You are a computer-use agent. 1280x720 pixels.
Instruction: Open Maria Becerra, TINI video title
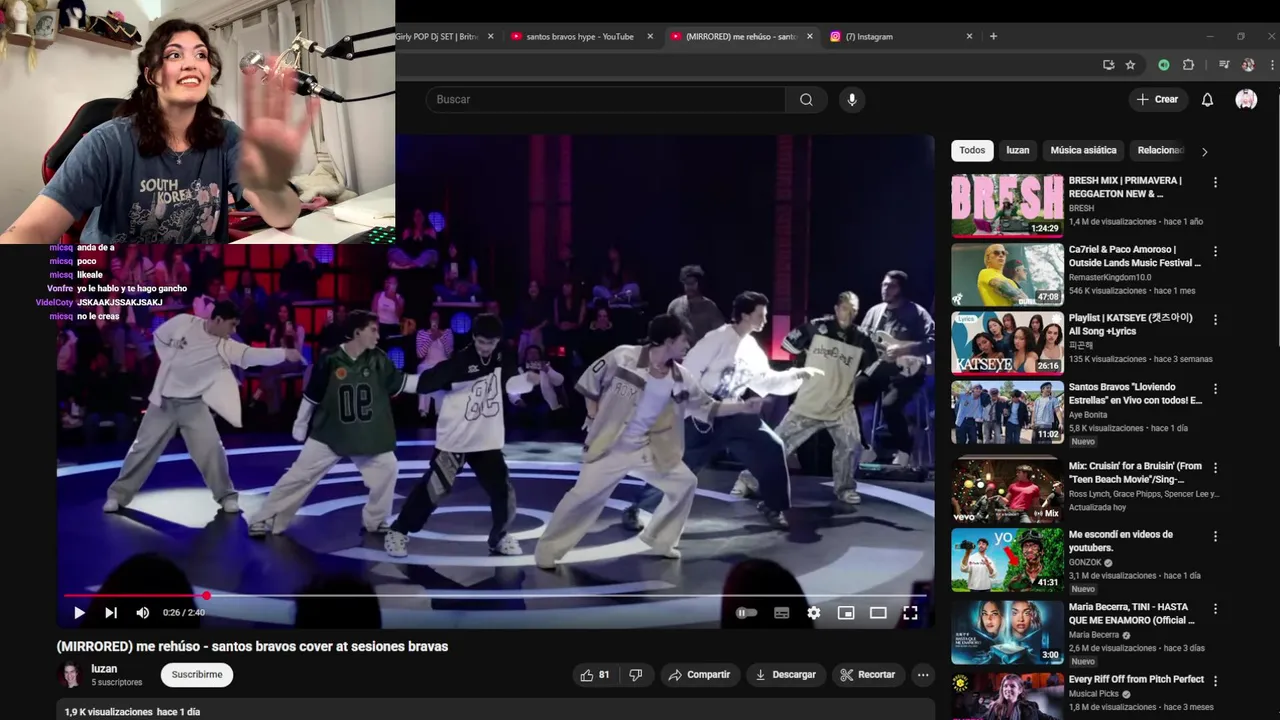(1132, 613)
